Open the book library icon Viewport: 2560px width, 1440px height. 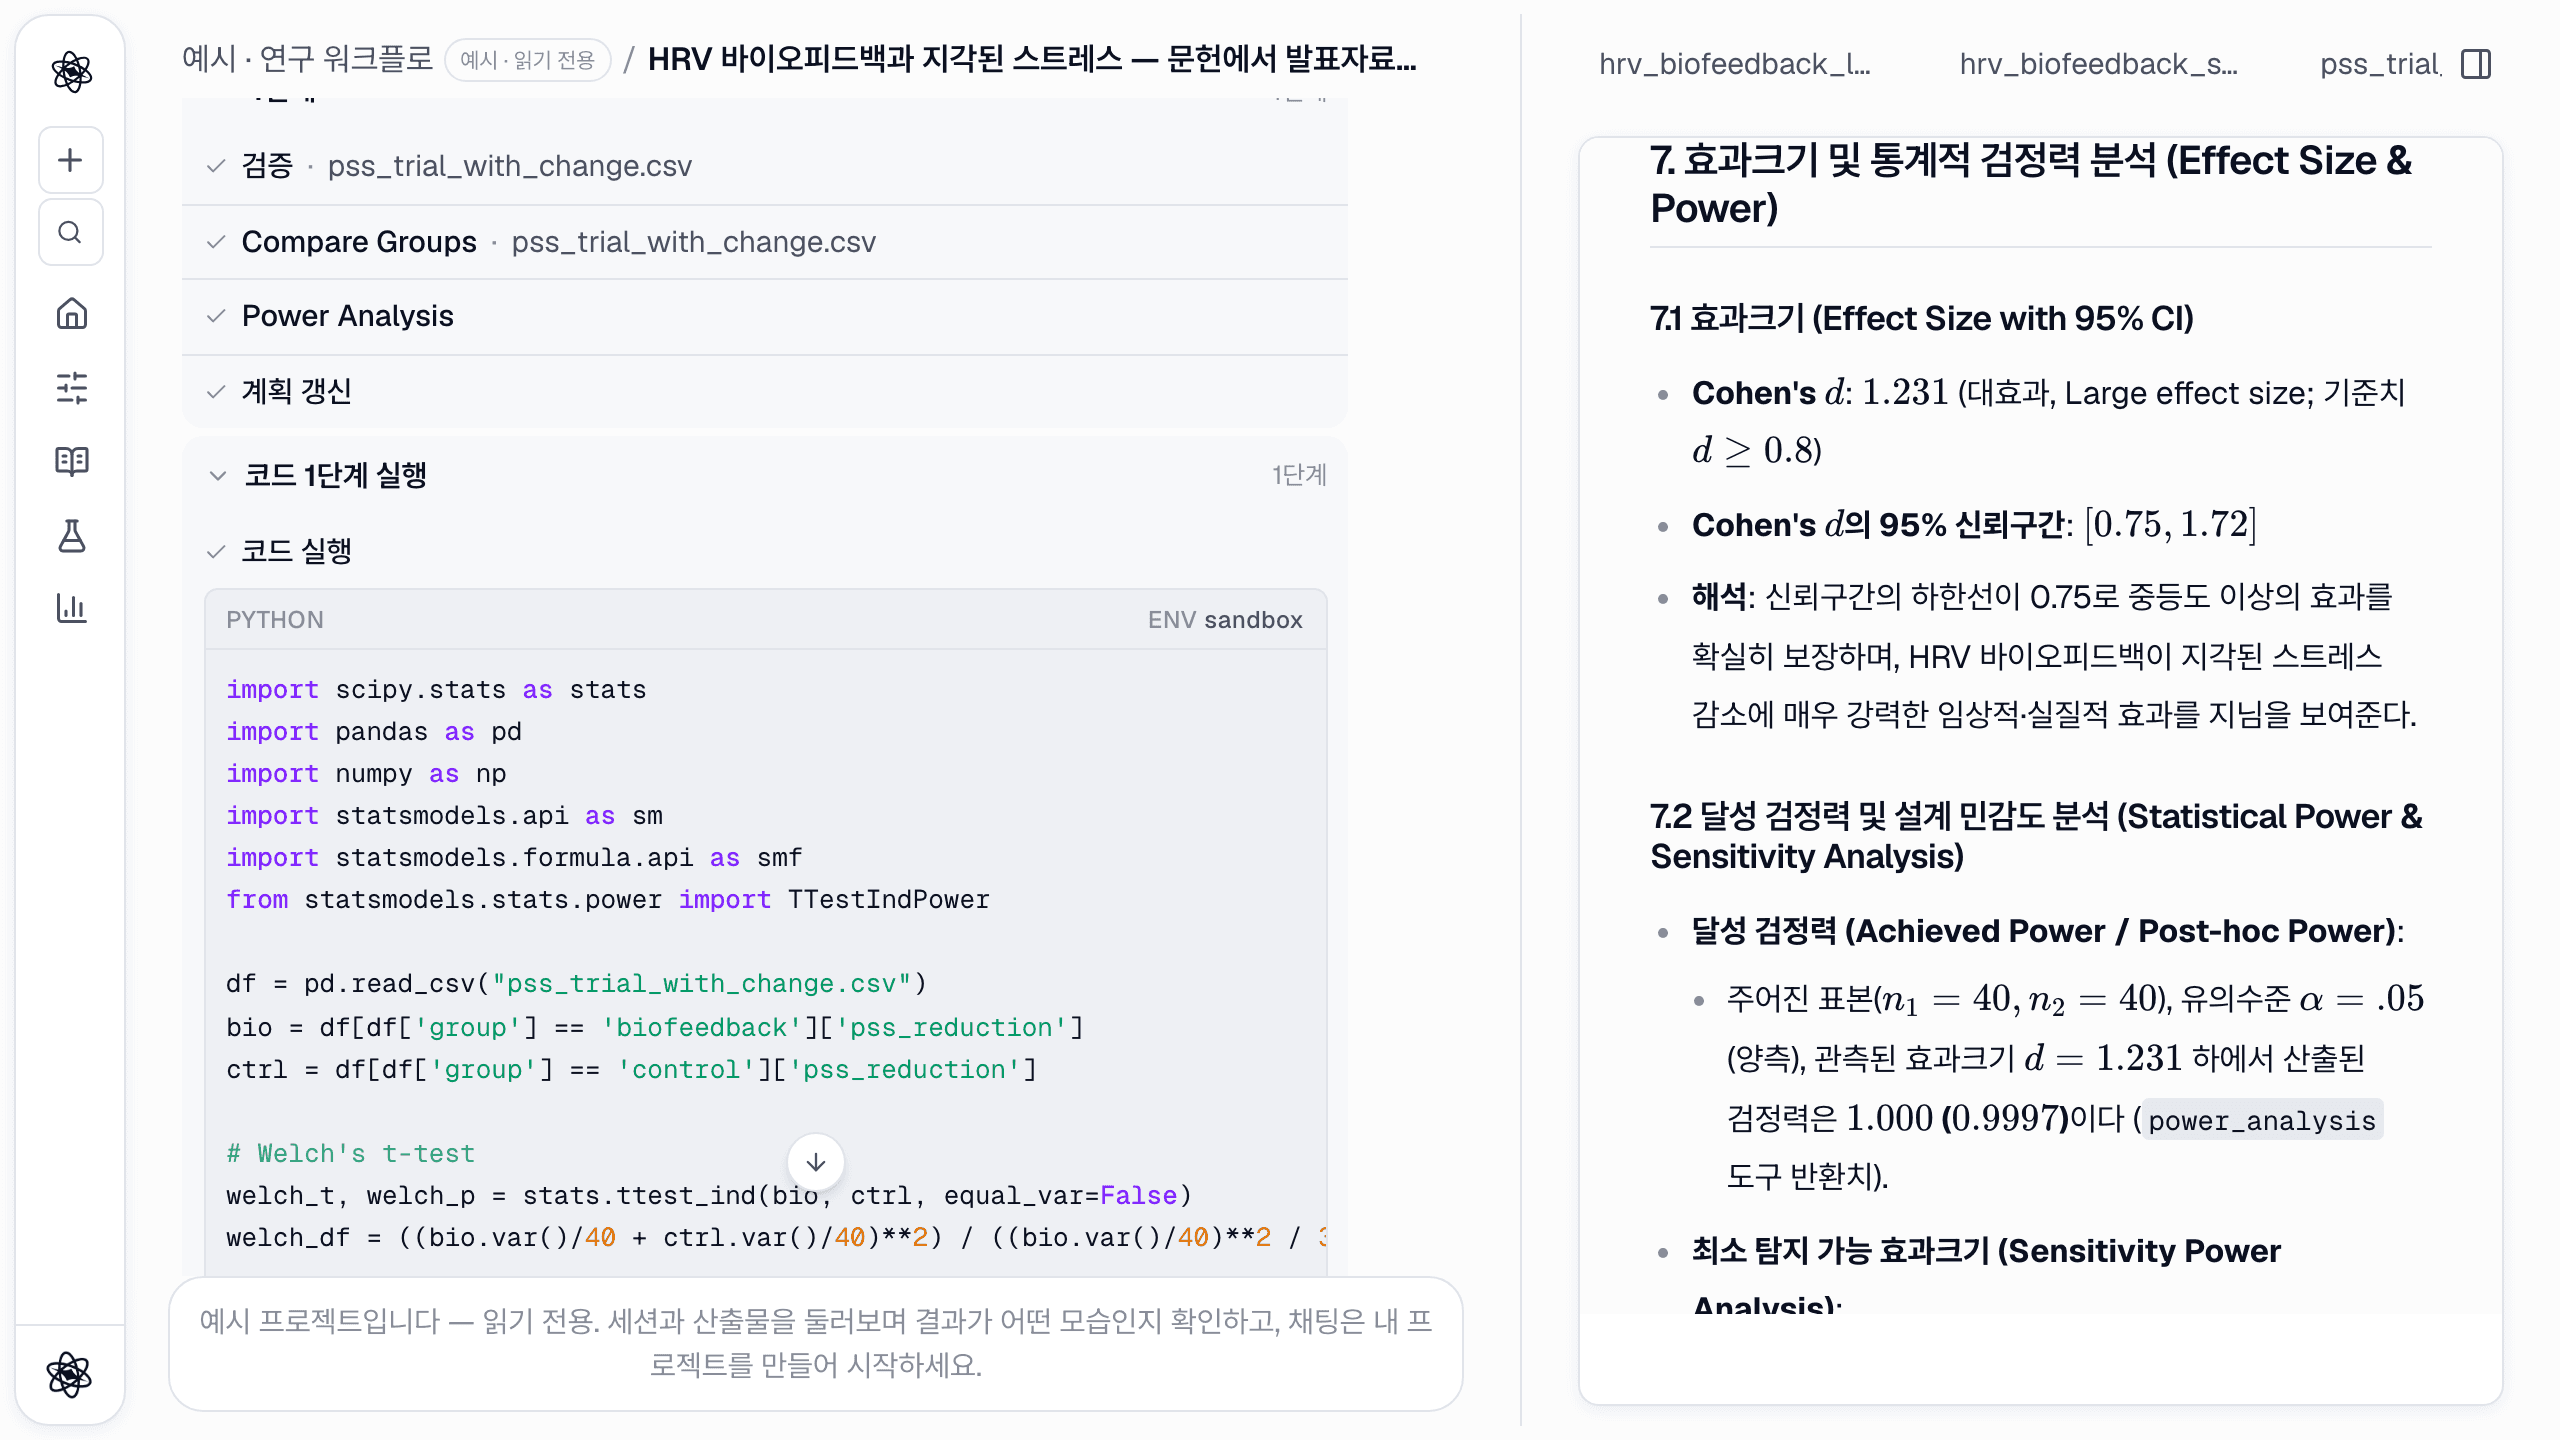pos(71,461)
